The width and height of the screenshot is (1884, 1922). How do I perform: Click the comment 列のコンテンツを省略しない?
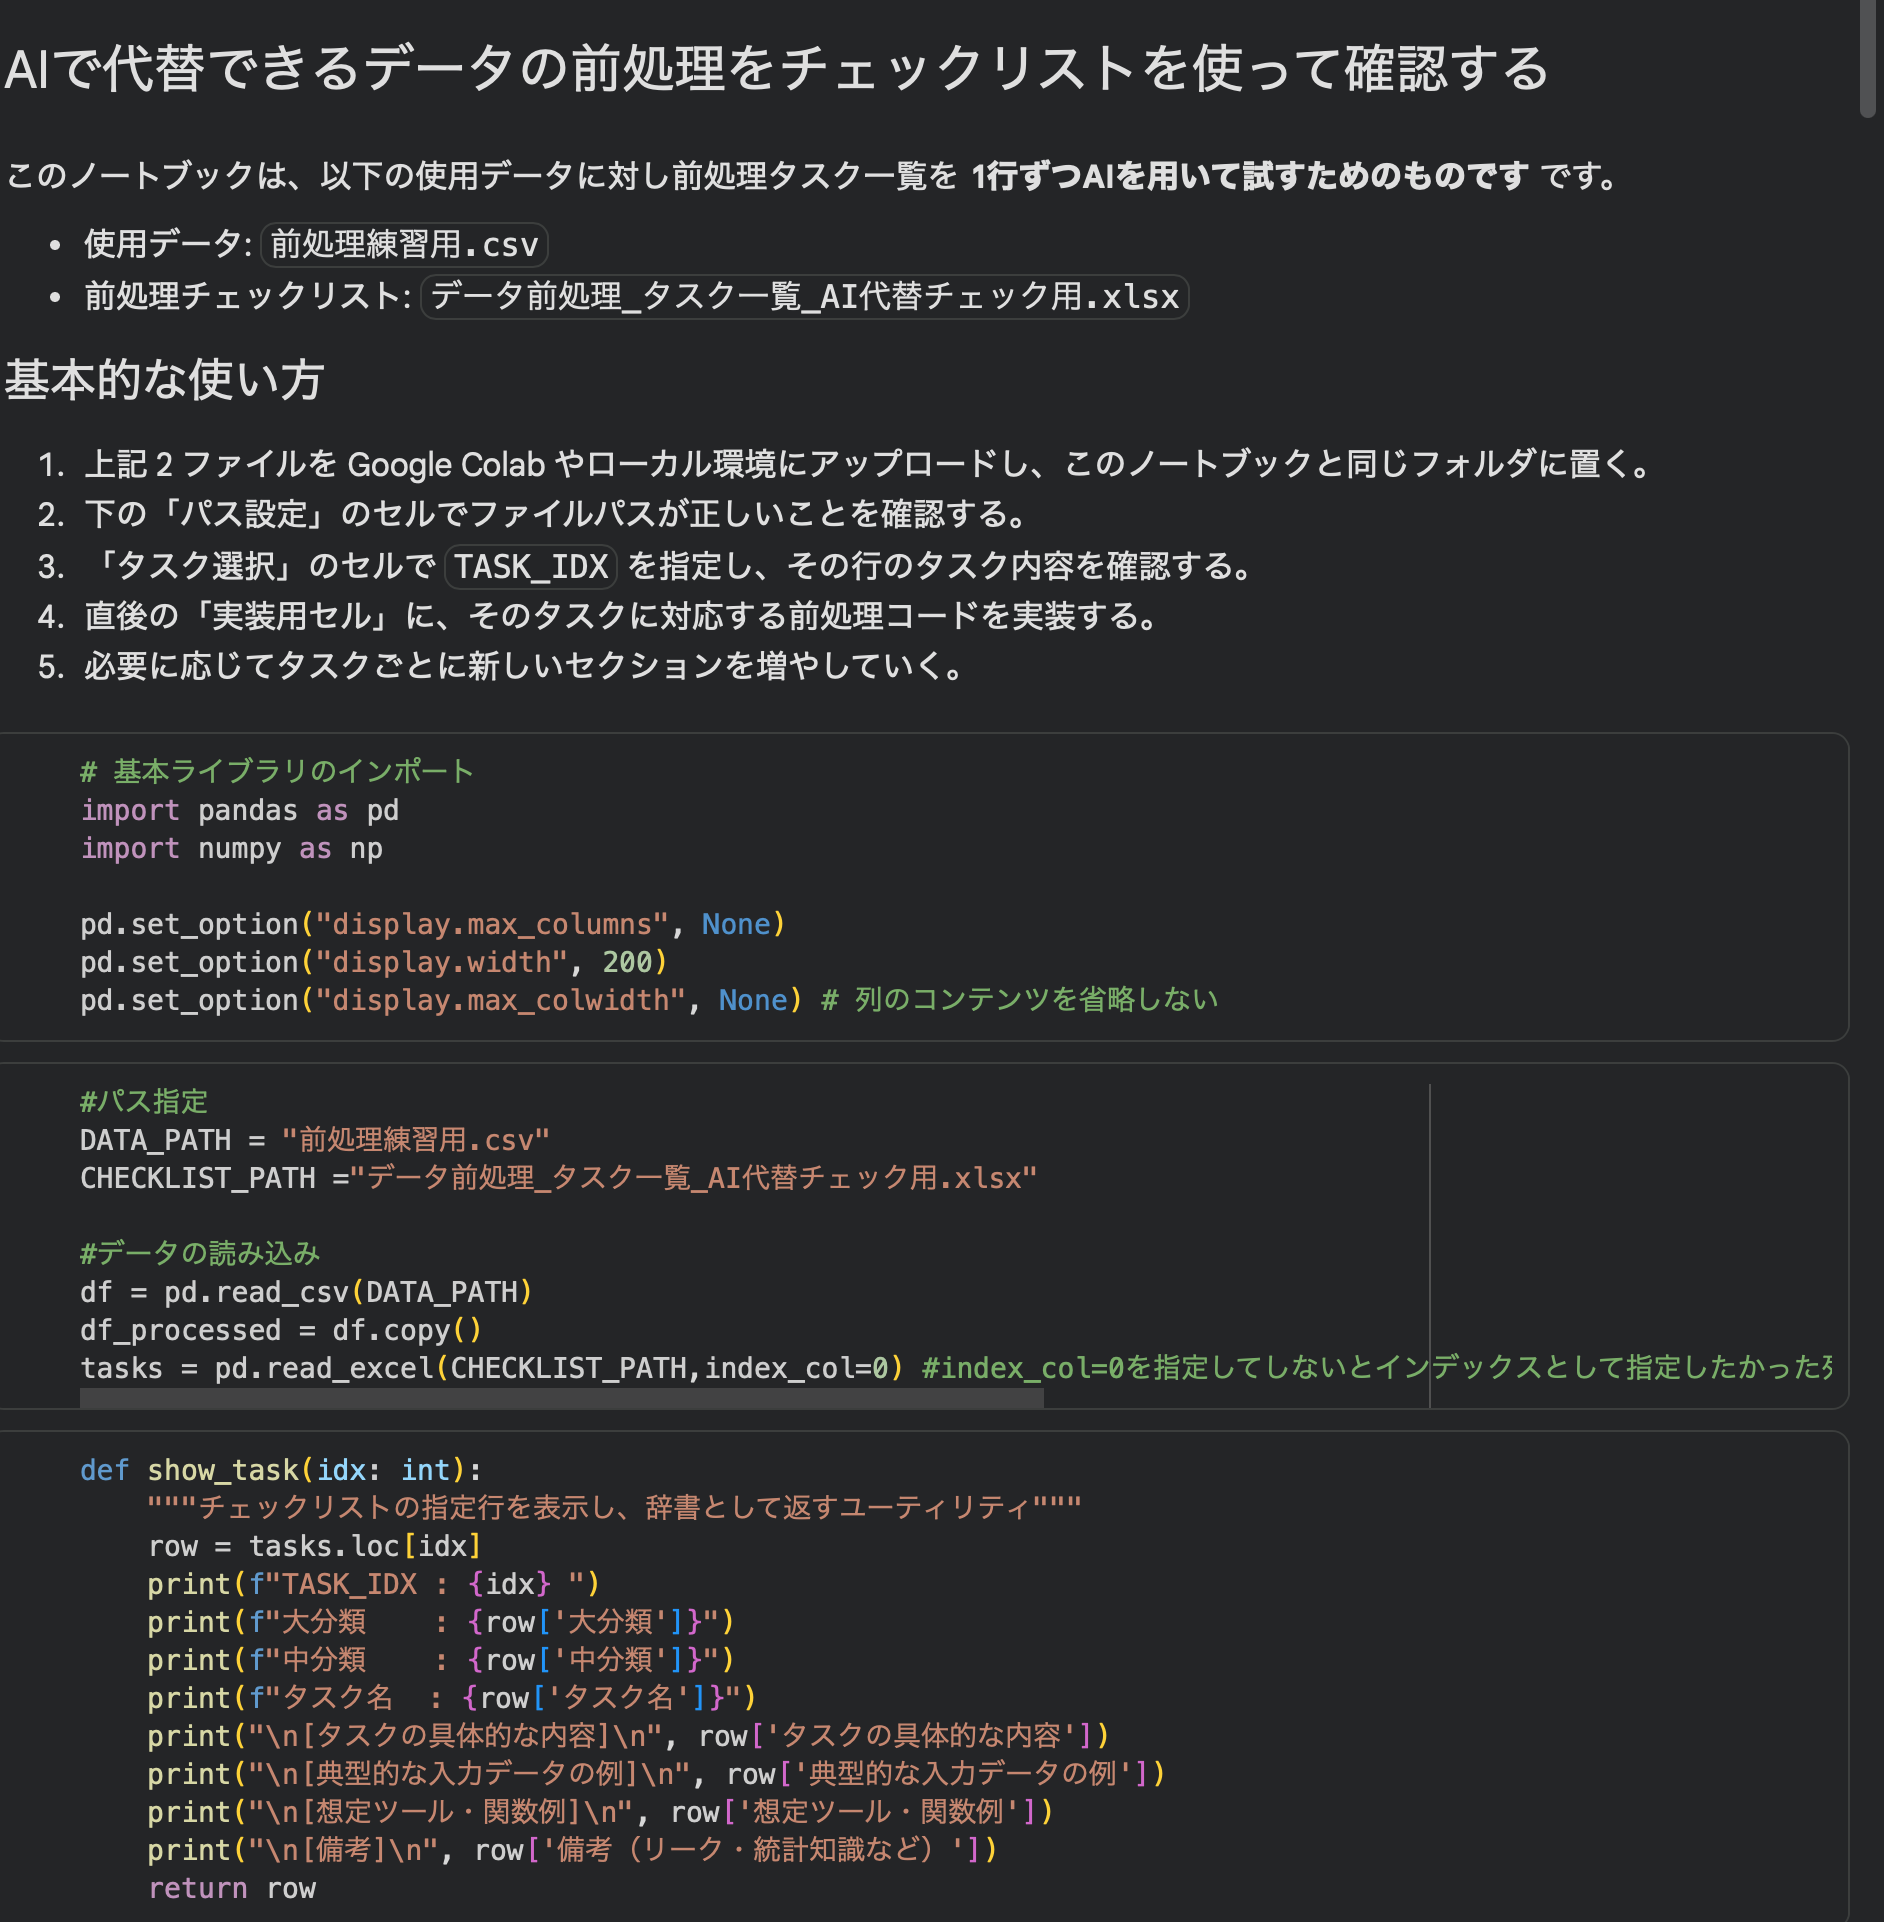1020,1000
